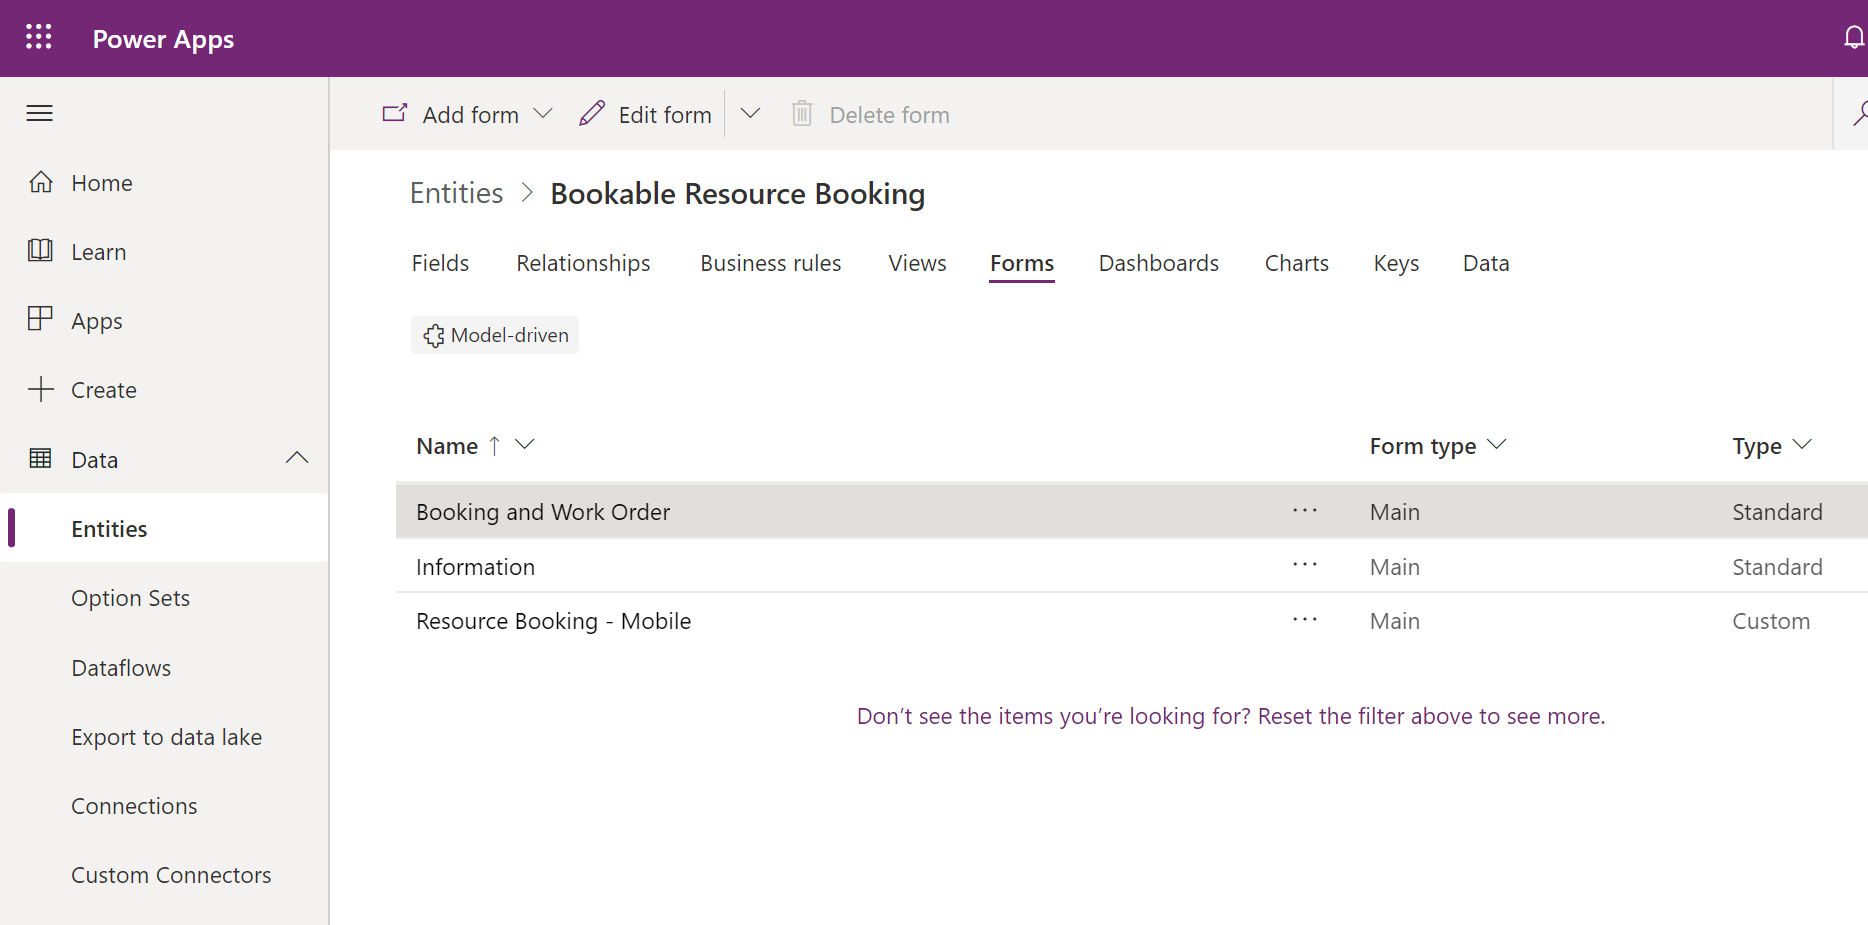Click the Create plus icon

40,389
